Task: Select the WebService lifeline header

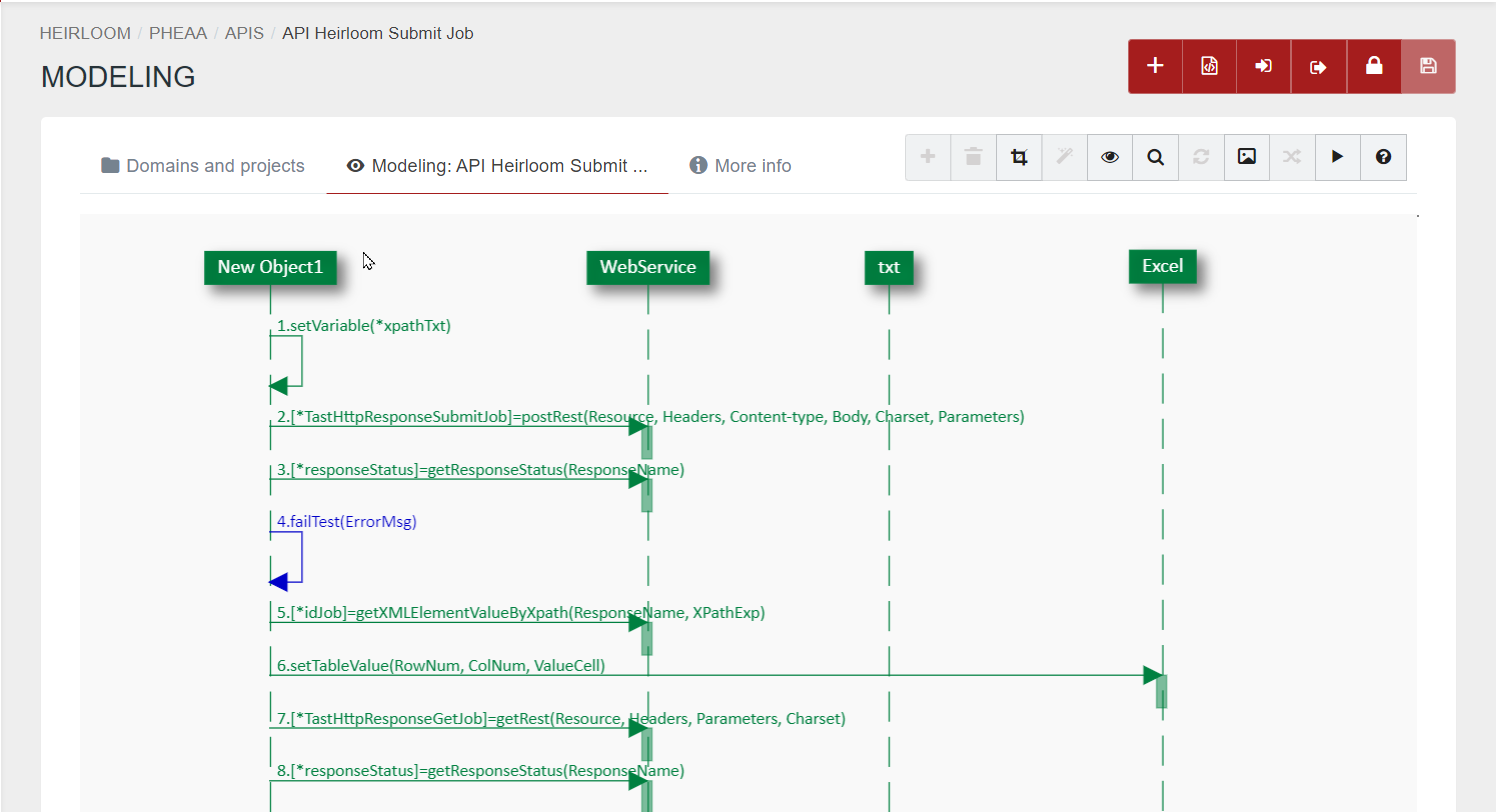Action: click(647, 267)
